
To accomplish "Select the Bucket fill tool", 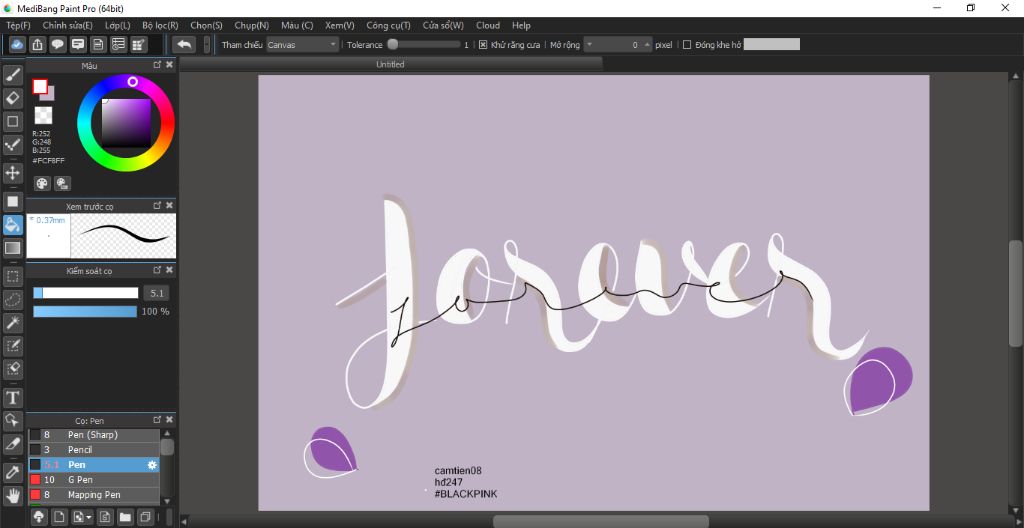I will coord(12,225).
